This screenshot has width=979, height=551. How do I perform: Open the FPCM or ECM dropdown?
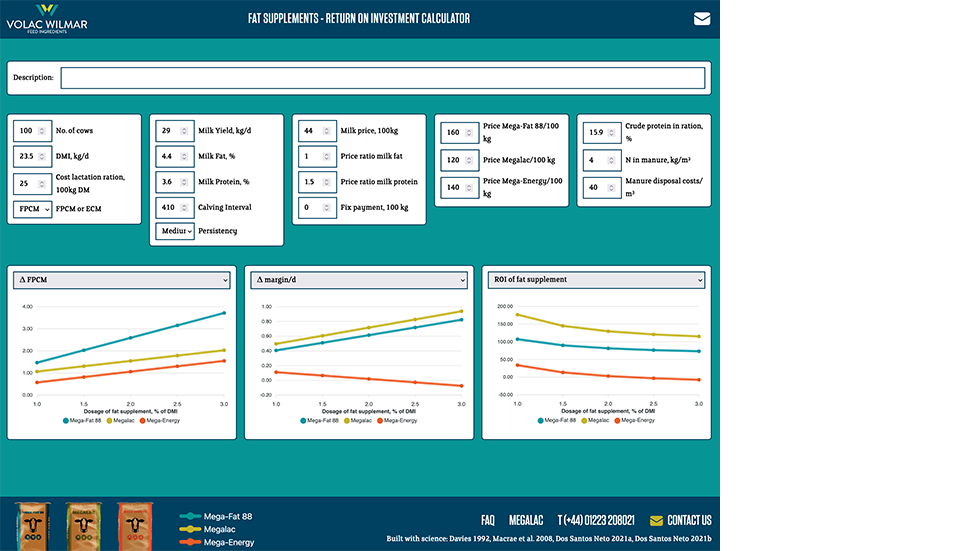point(33,208)
